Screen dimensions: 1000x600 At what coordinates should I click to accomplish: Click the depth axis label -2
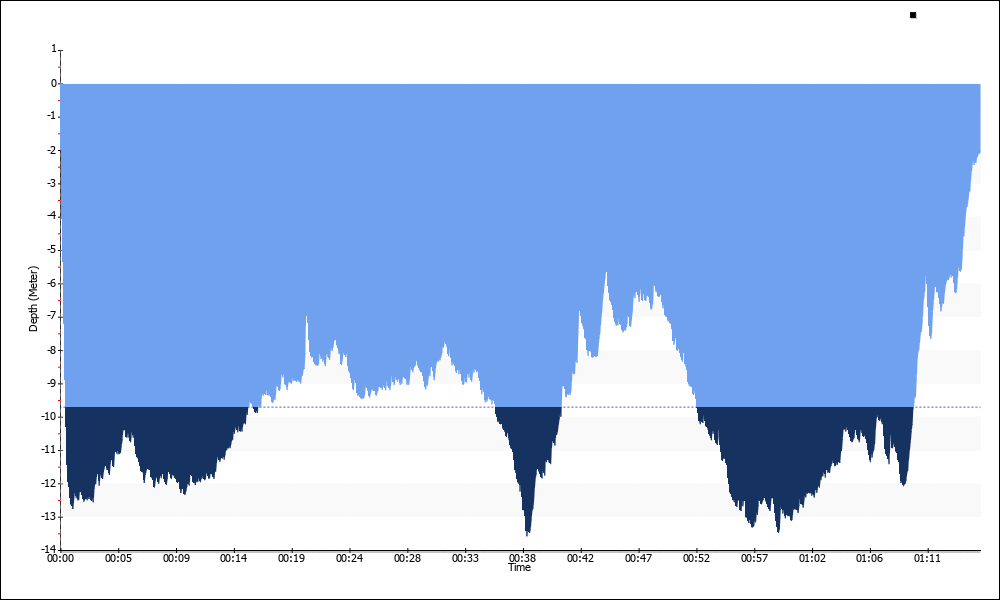tap(52, 150)
